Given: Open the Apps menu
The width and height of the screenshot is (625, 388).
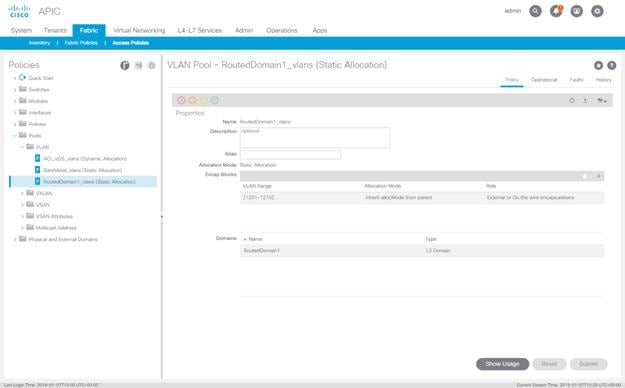Looking at the screenshot, I should (320, 30).
